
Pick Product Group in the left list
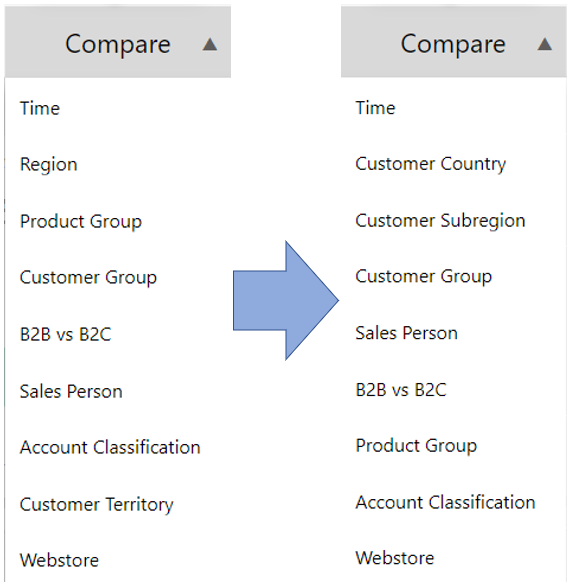81,222
